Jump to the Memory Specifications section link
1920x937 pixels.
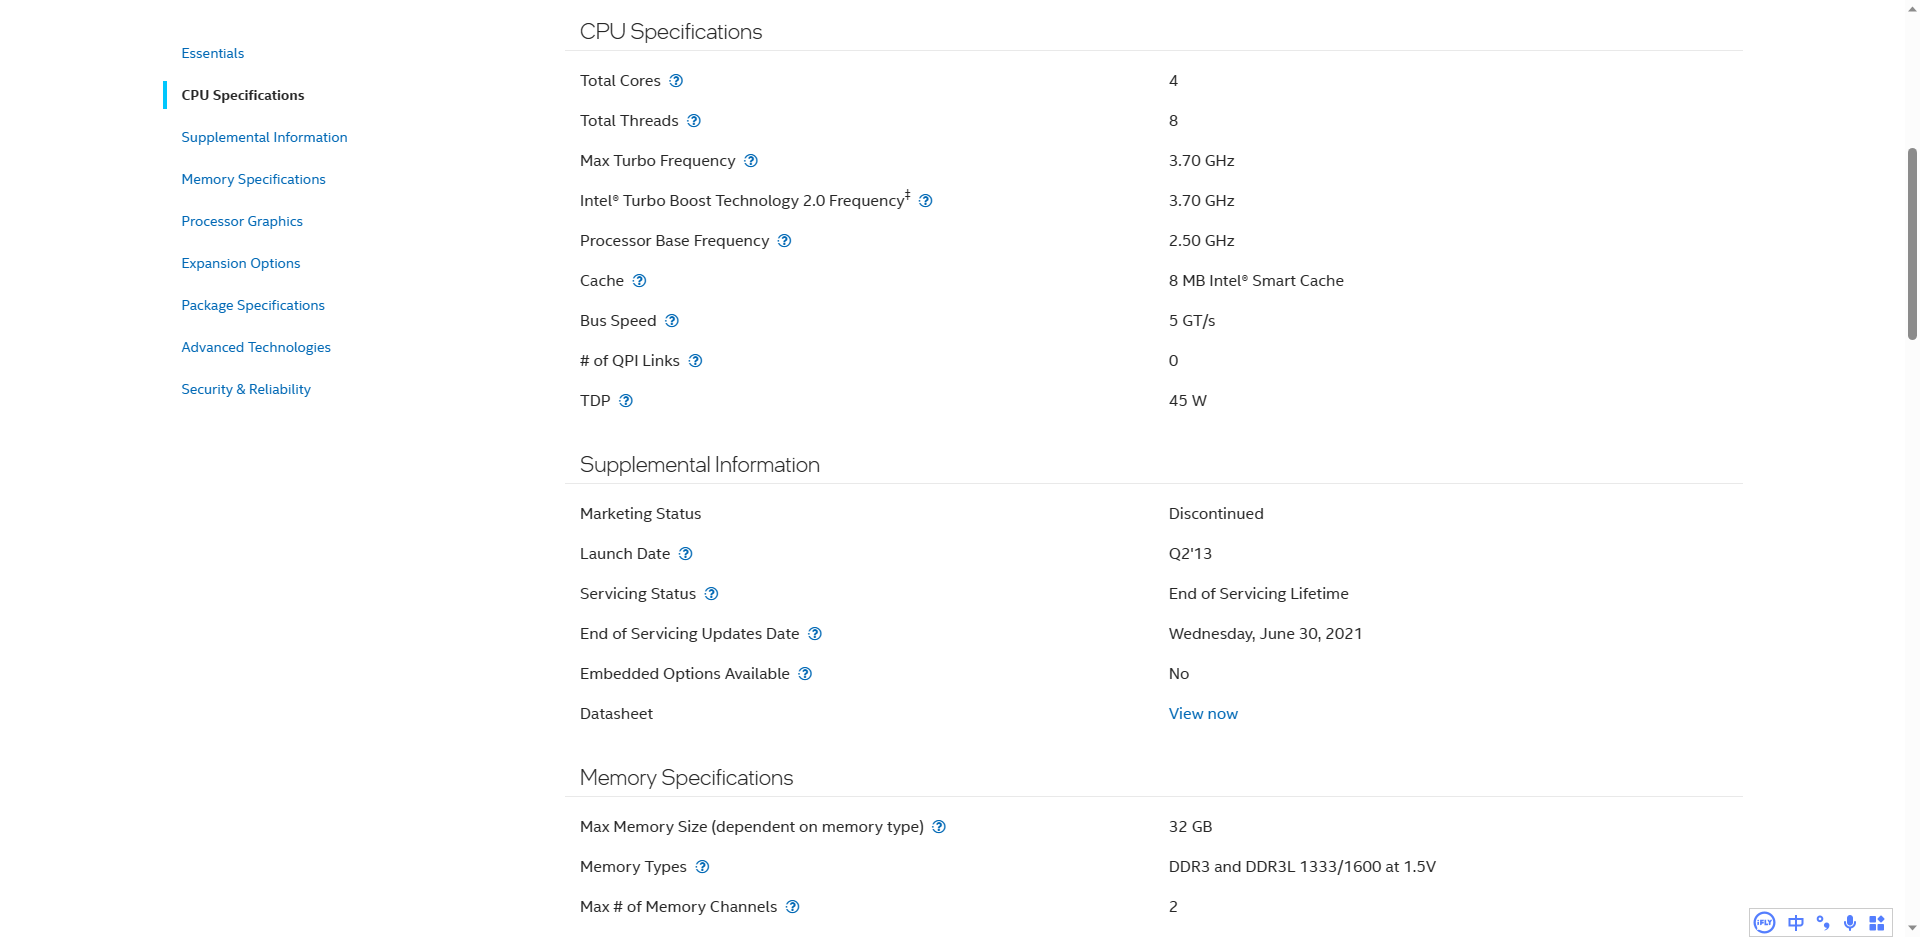point(253,179)
